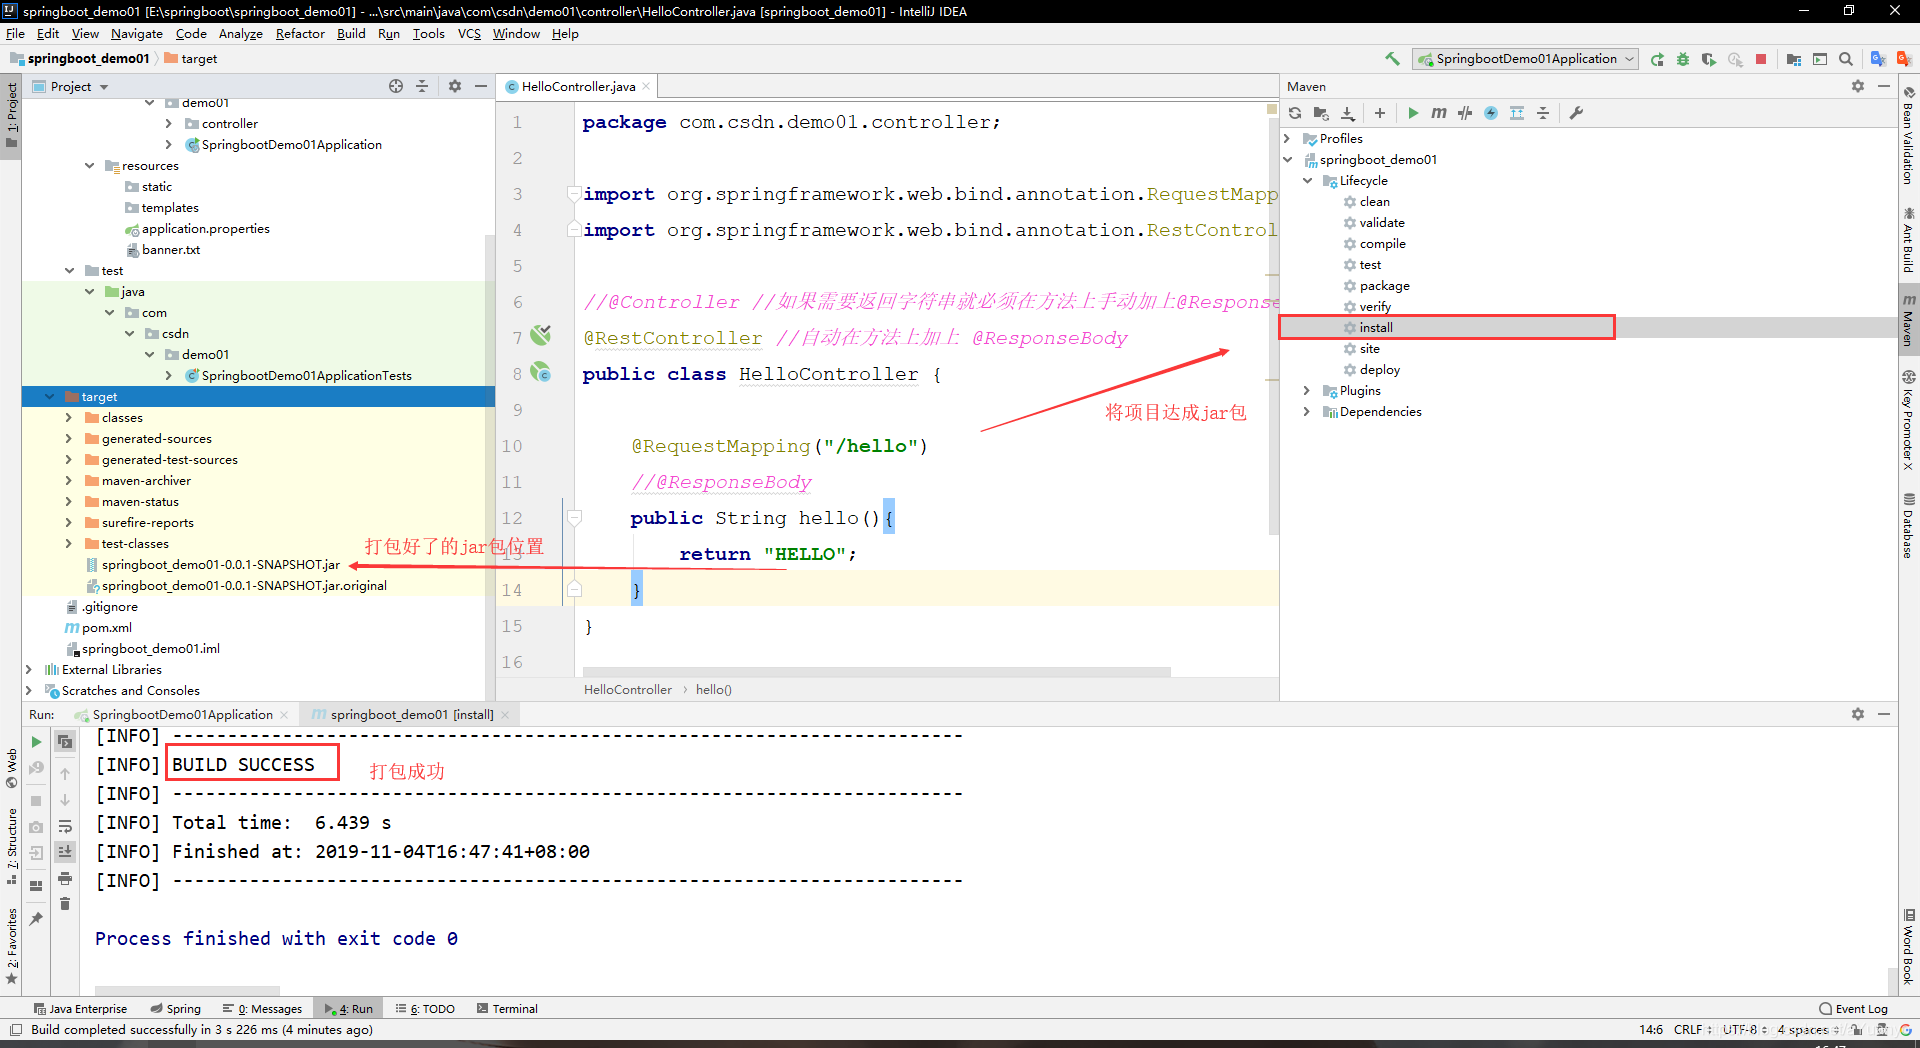
Task: Click the editor horizontal scrollbar
Action: click(x=876, y=672)
